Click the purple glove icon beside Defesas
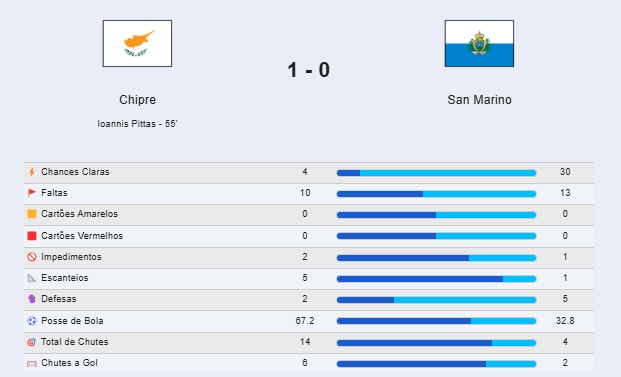The image size is (621, 377). tap(32, 299)
